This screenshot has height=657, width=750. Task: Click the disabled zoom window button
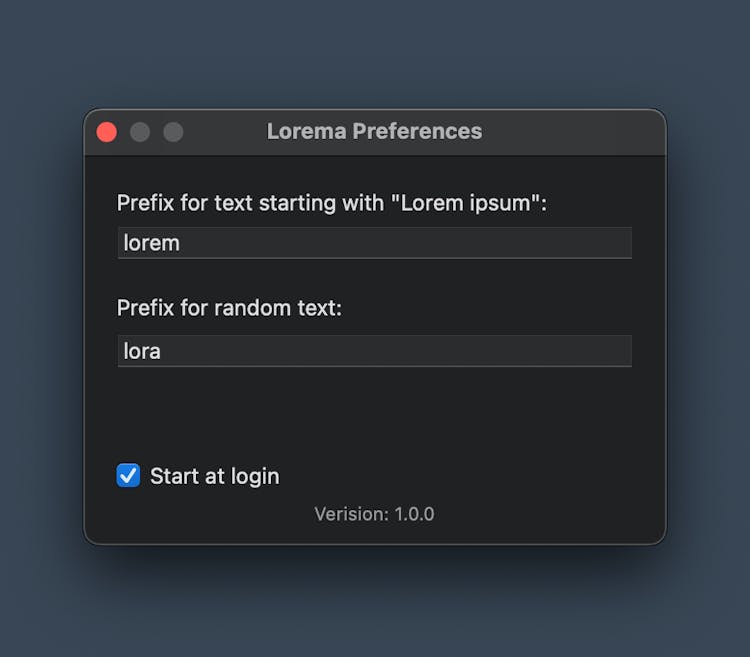coord(173,132)
